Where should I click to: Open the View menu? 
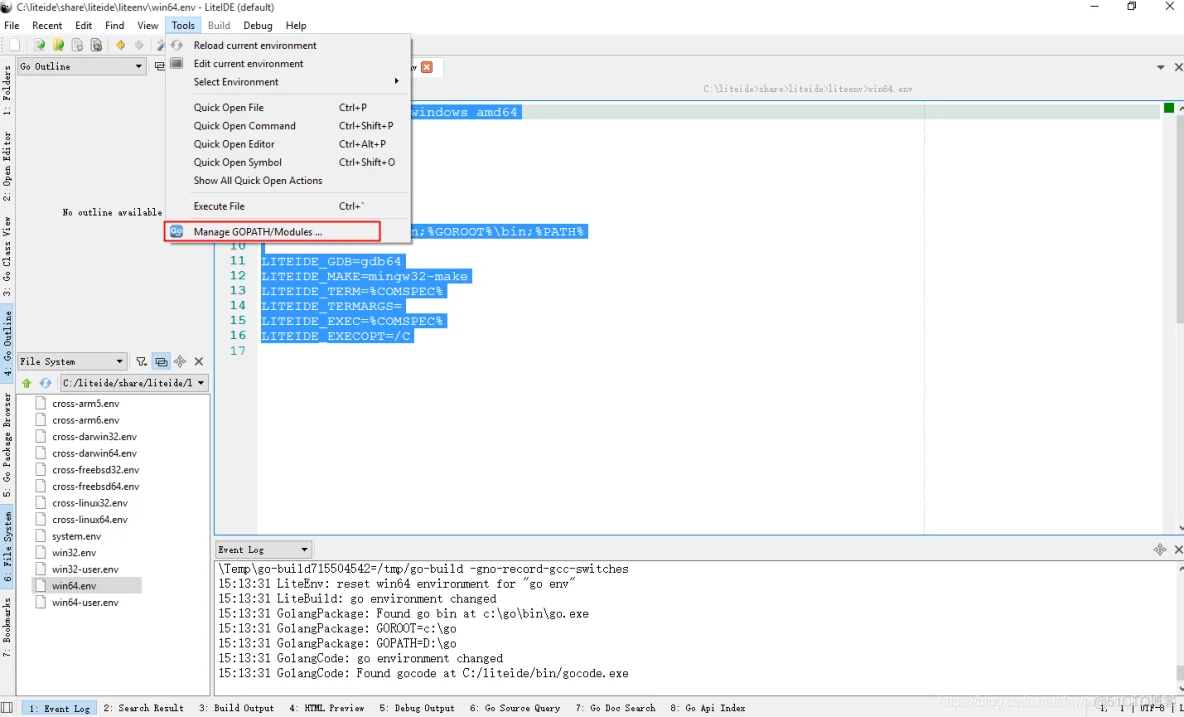click(148, 25)
